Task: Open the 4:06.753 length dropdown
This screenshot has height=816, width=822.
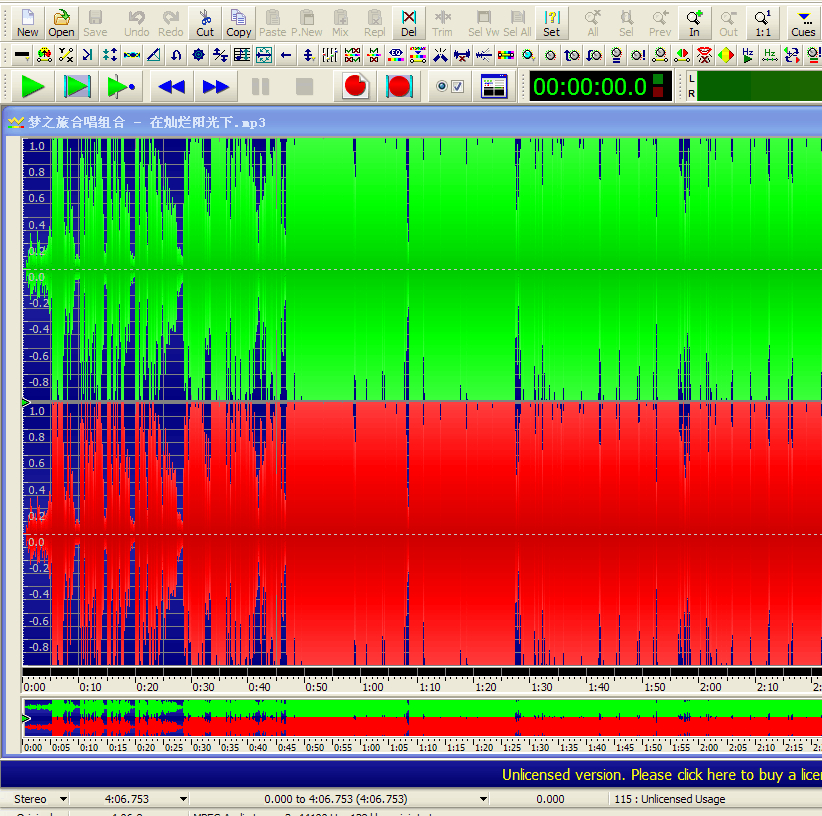Action: (183, 799)
